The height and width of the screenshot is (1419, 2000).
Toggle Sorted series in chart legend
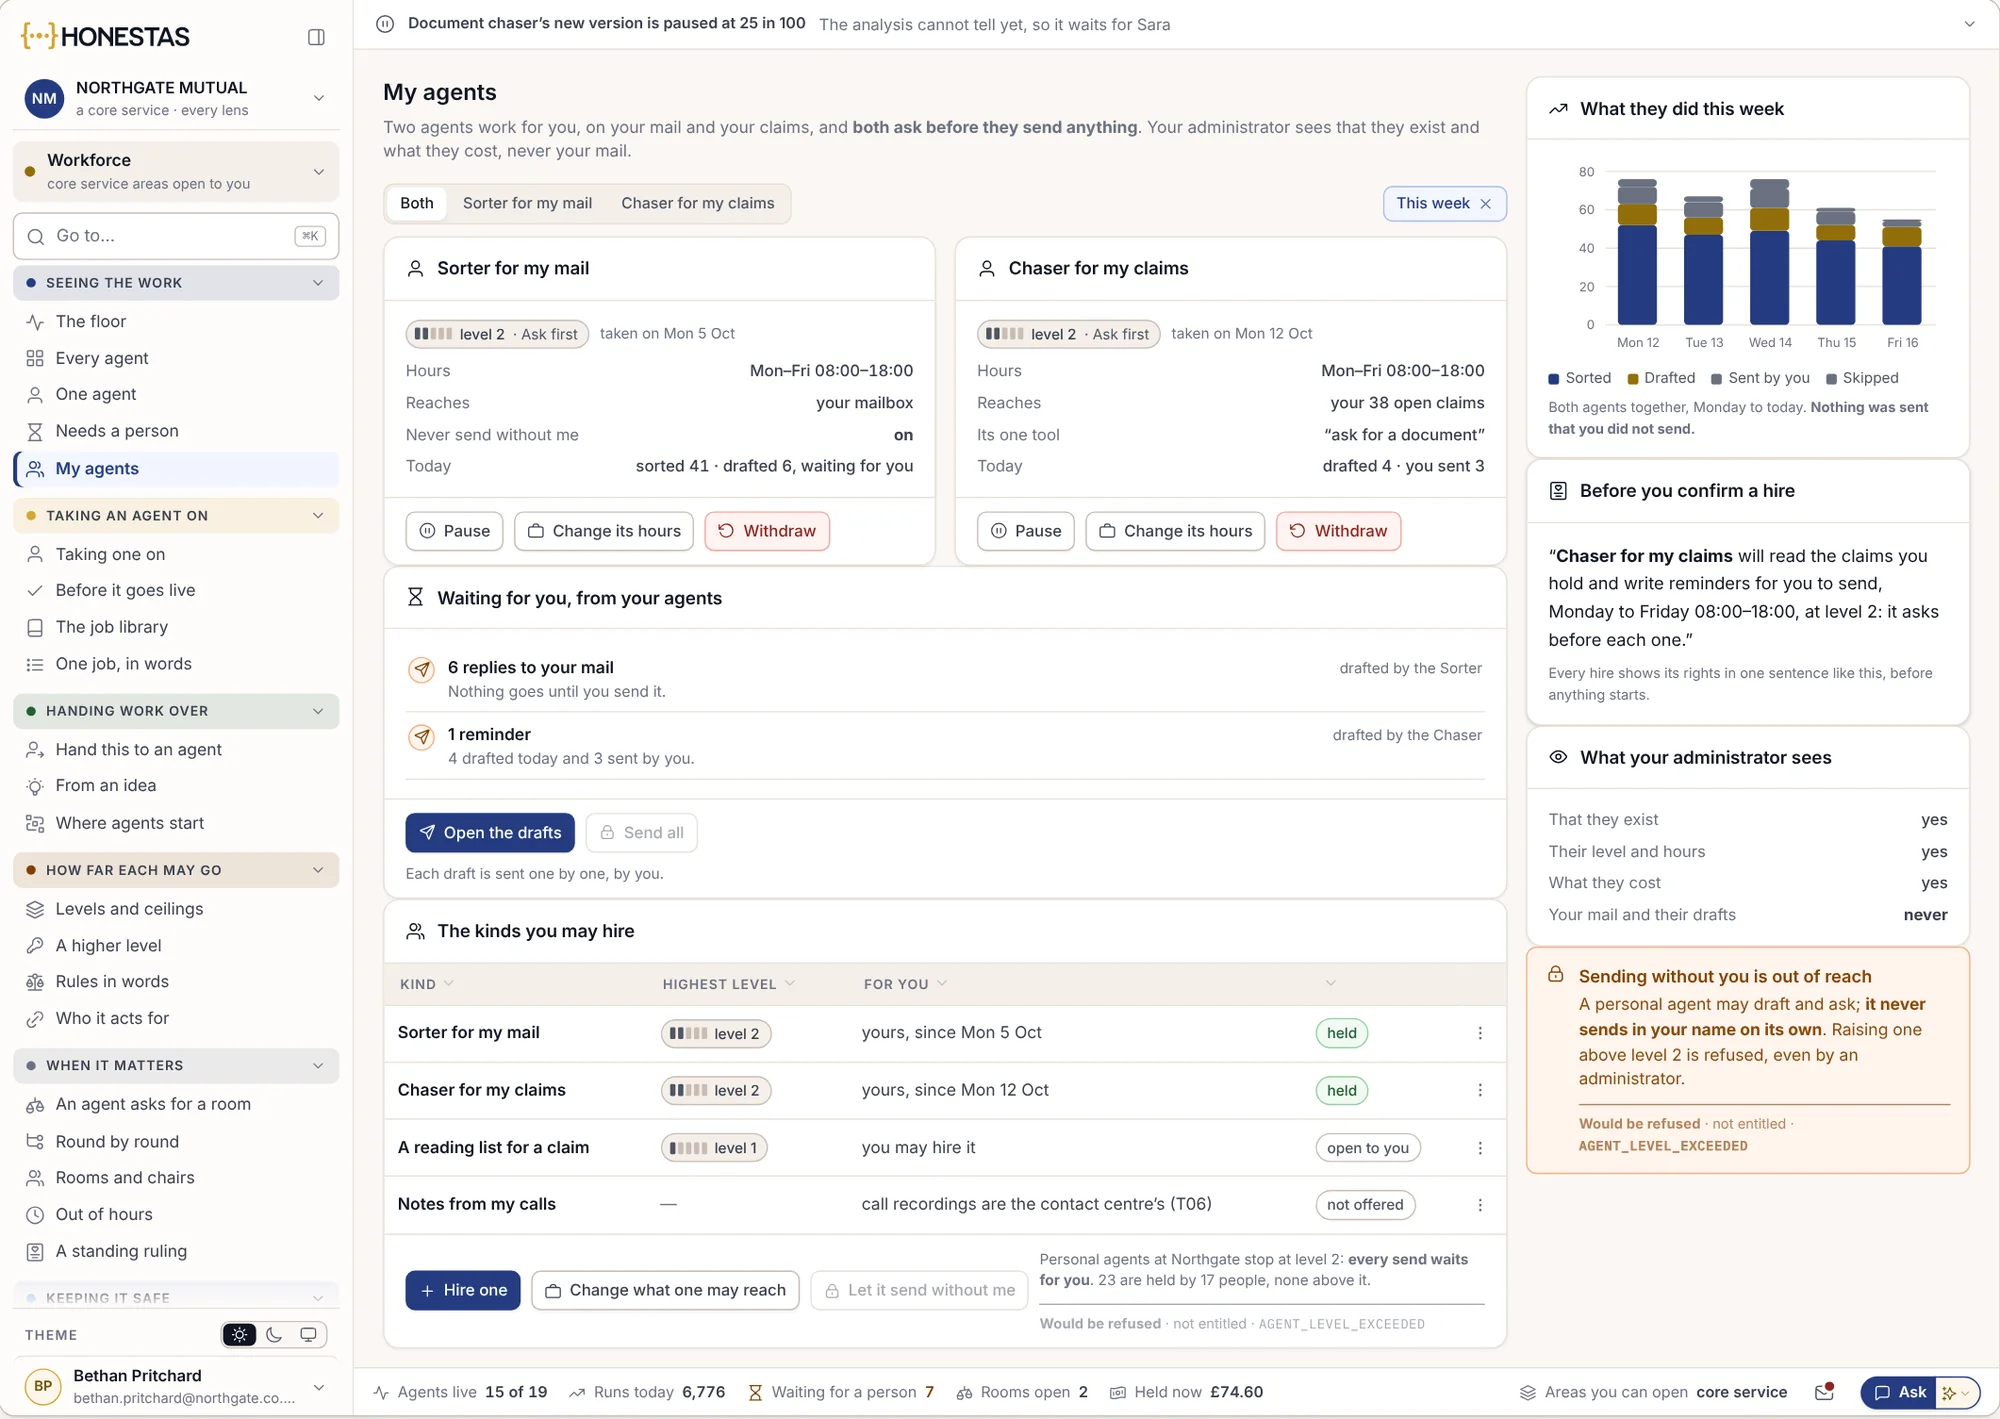coord(1580,378)
